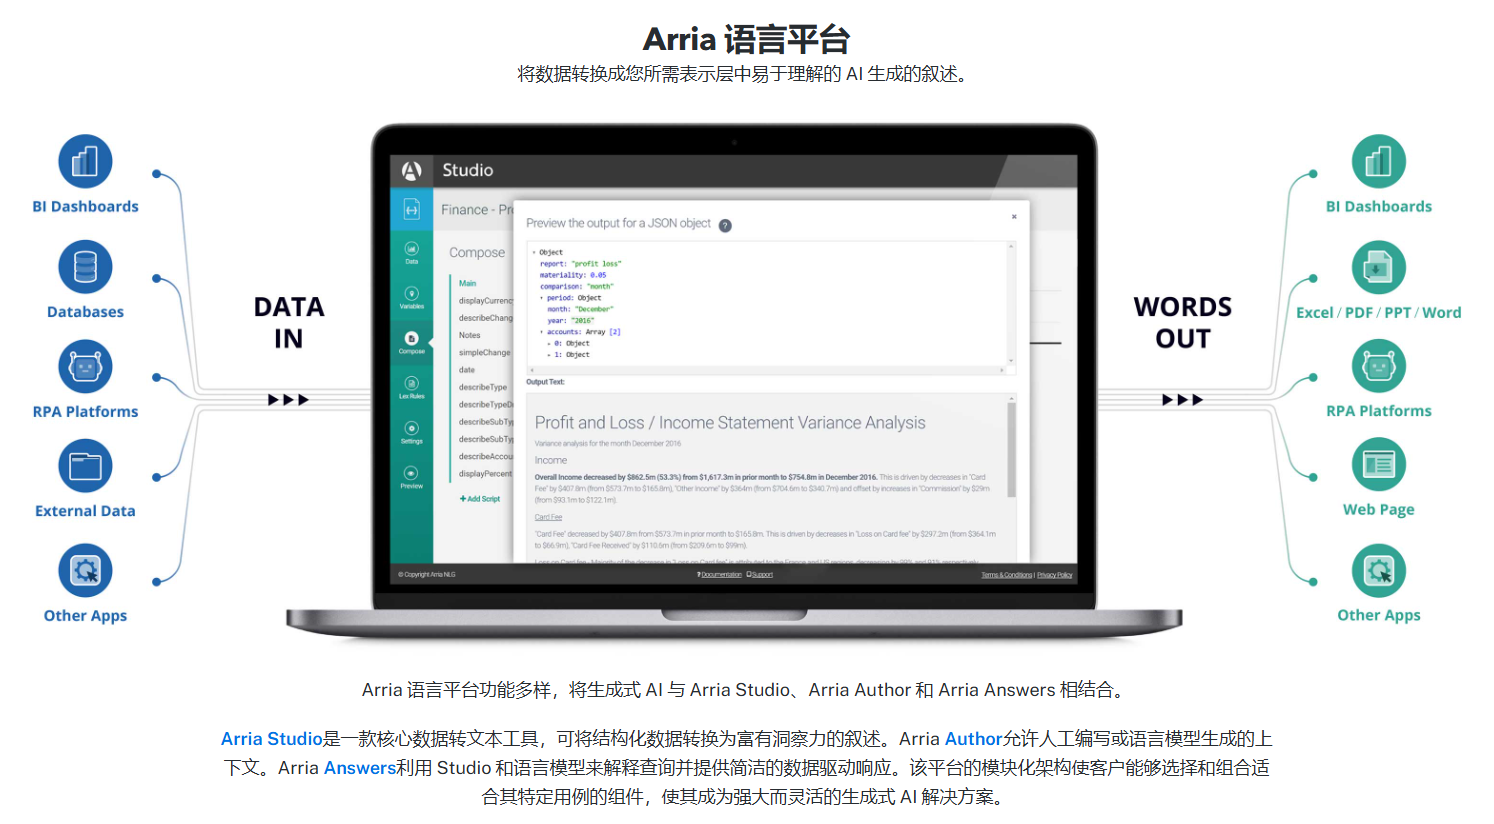Click the DATA IN label
1494x824 pixels.
(x=289, y=322)
